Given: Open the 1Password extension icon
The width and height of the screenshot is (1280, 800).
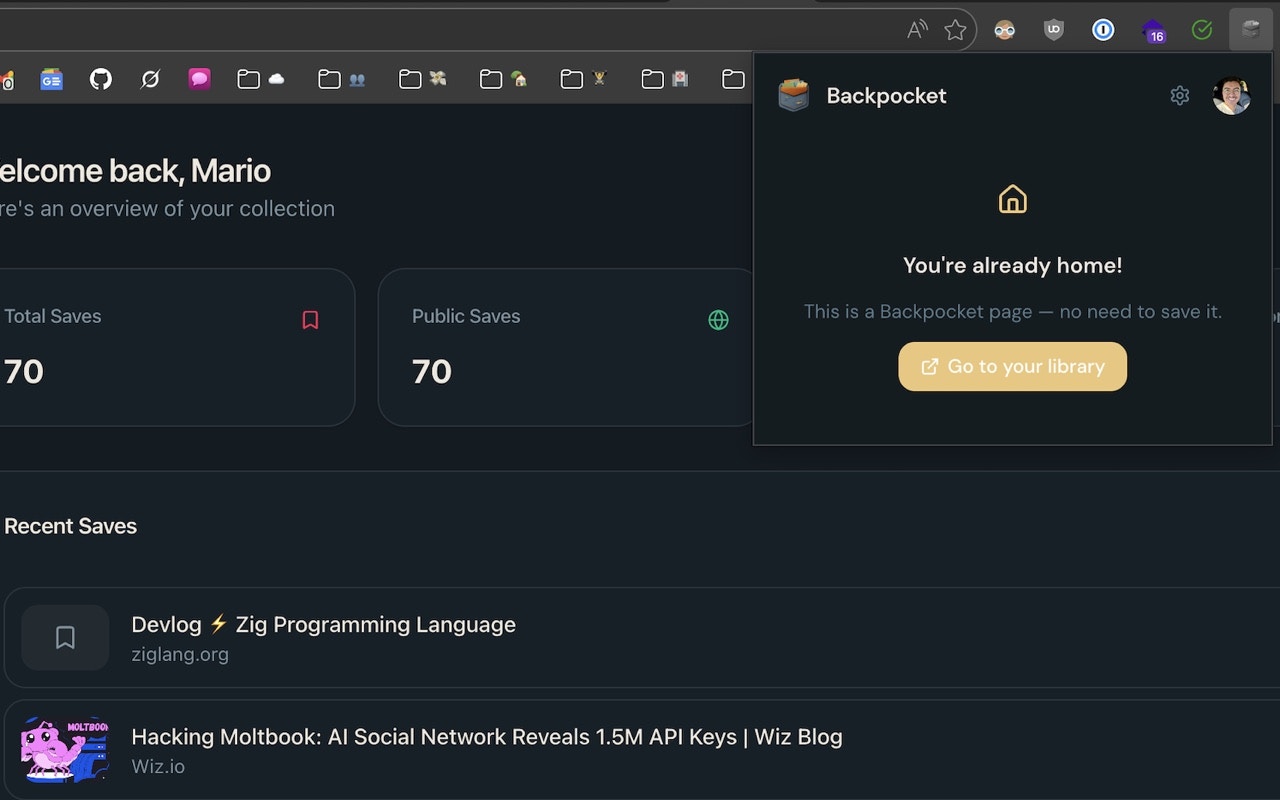Looking at the screenshot, I should coord(1102,29).
